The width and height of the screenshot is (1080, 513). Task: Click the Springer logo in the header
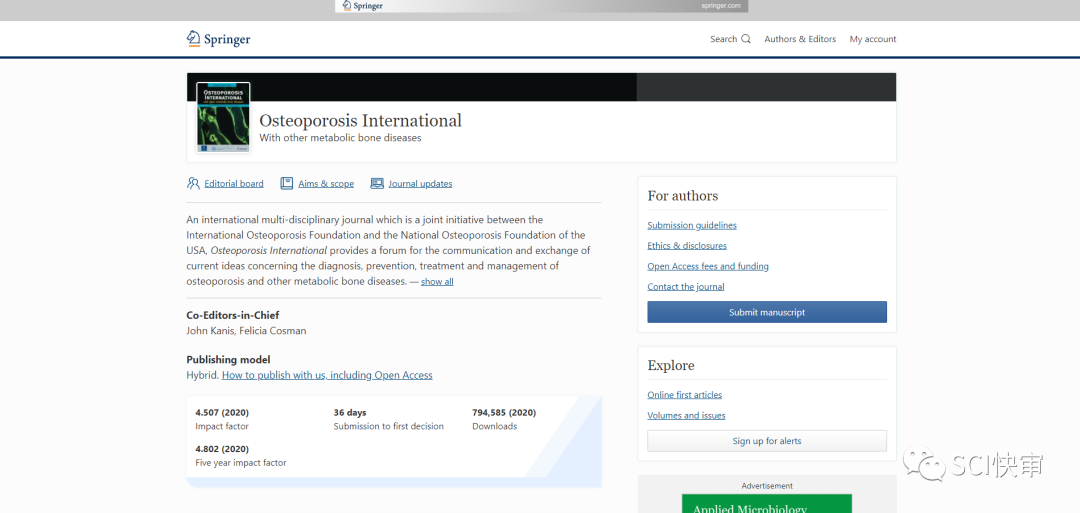(218, 39)
